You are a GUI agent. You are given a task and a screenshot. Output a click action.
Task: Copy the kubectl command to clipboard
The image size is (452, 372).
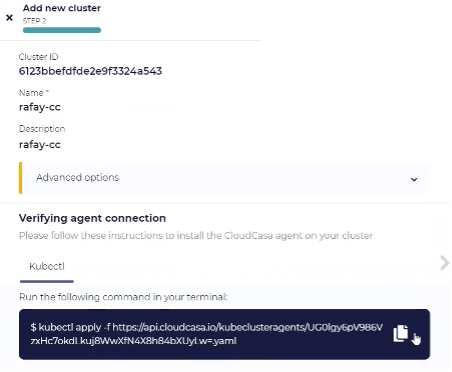click(x=400, y=333)
